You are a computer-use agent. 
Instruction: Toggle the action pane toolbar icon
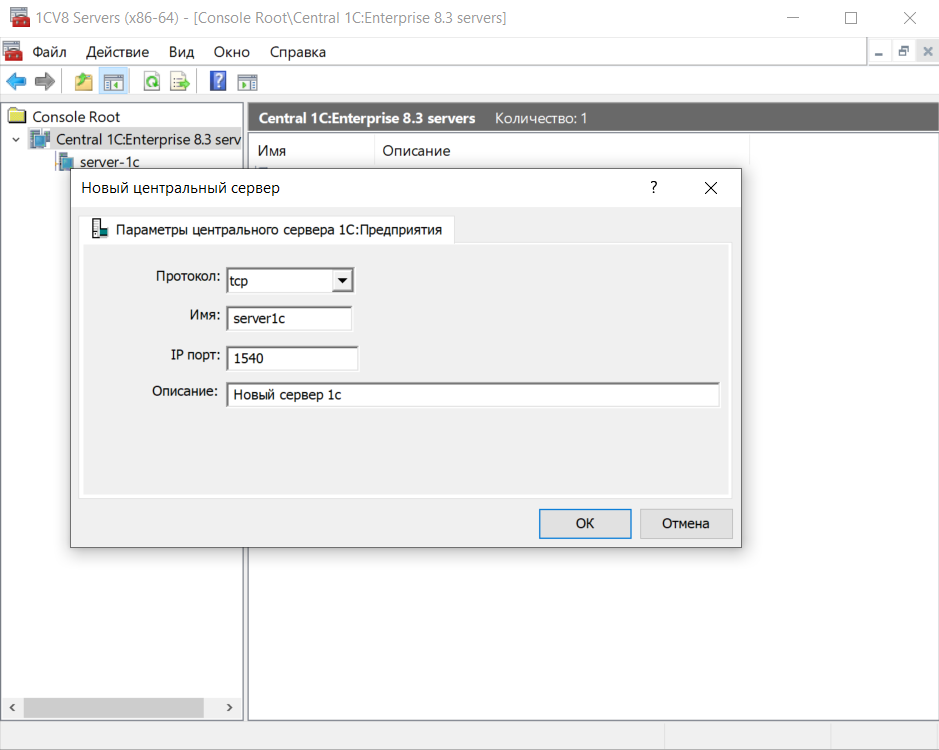click(247, 82)
